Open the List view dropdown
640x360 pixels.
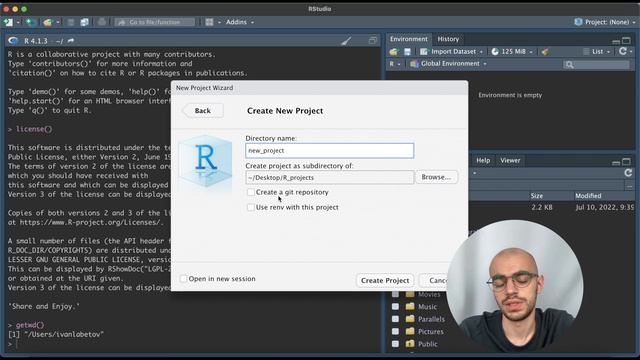[x=597, y=52]
